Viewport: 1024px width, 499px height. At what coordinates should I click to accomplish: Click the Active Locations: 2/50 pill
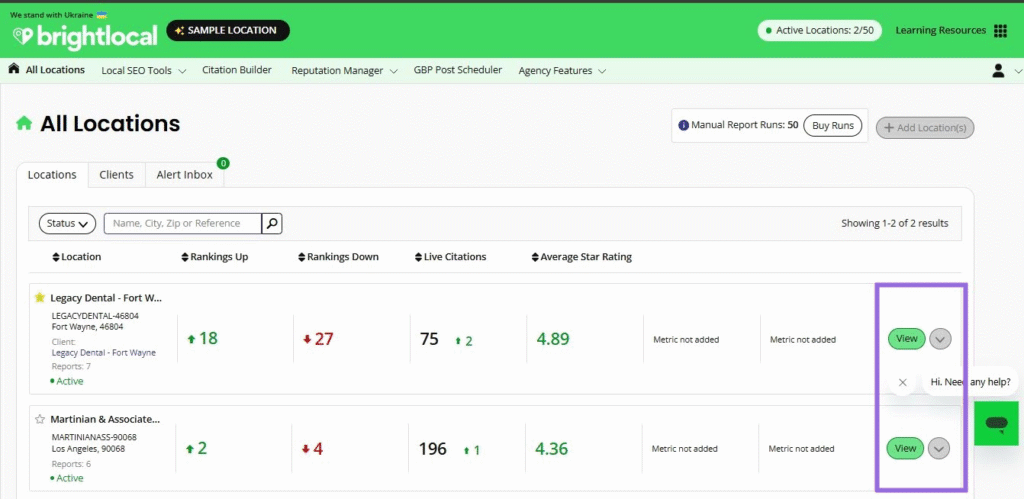(x=820, y=31)
